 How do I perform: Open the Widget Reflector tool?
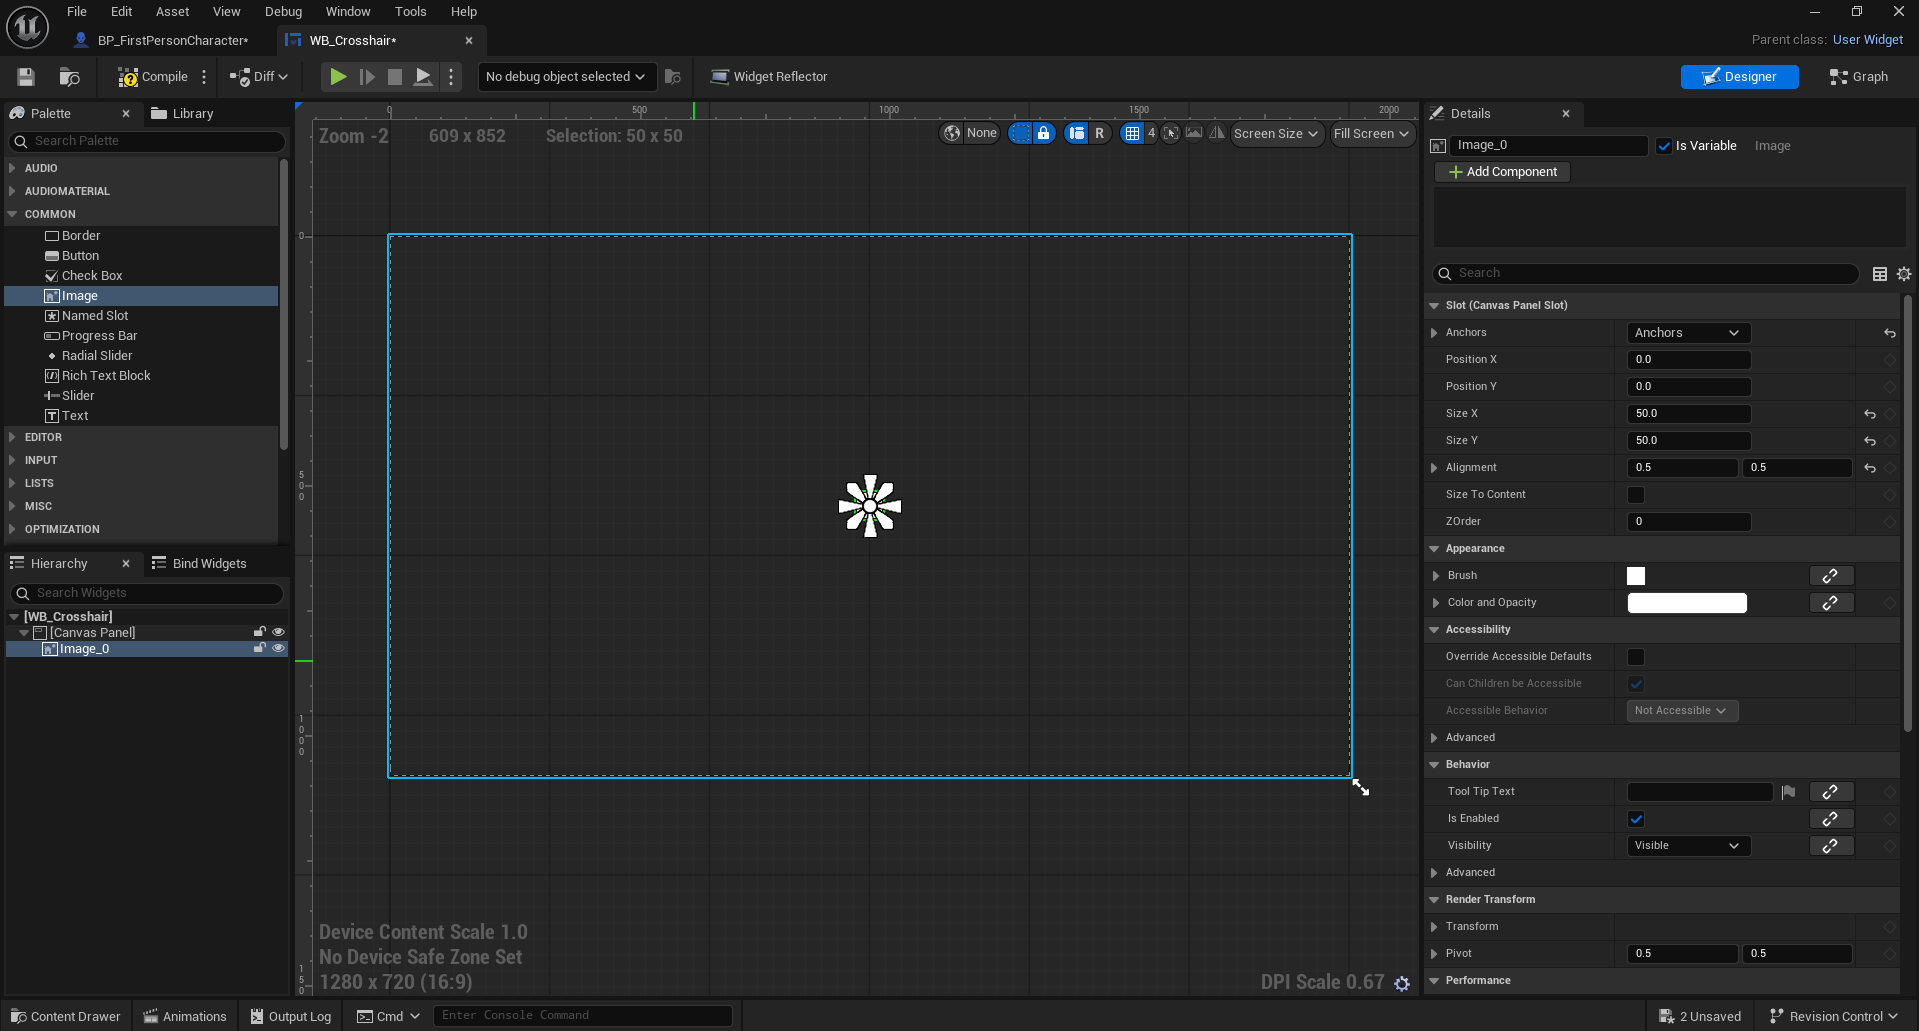768,77
